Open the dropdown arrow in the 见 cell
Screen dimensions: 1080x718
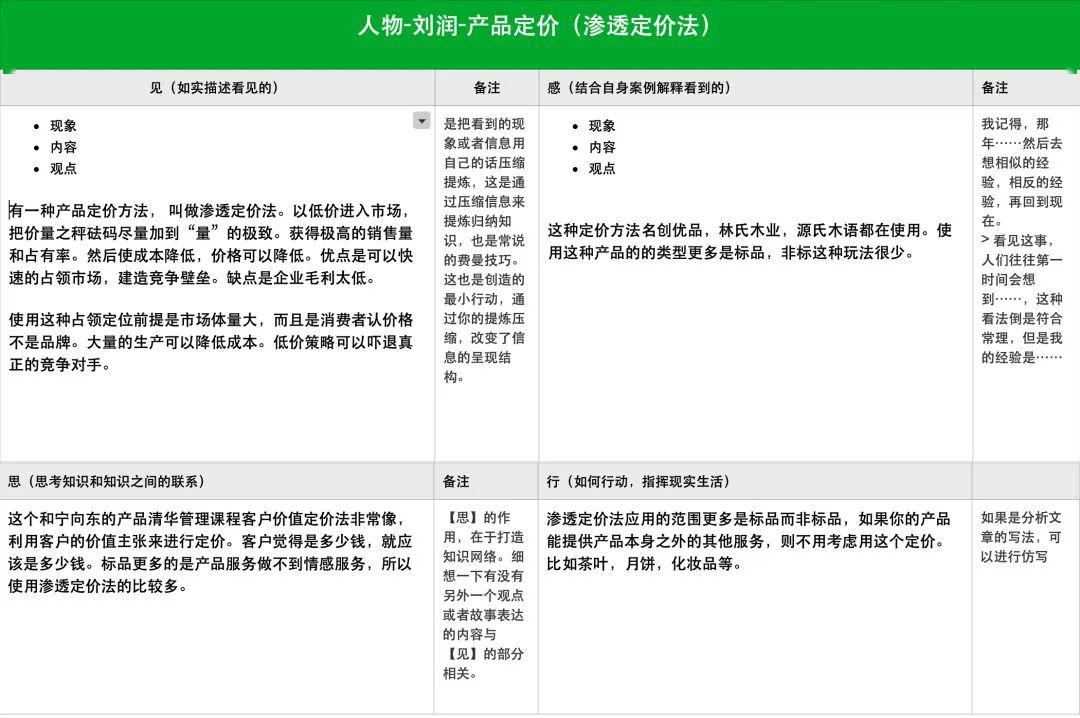pos(422,121)
